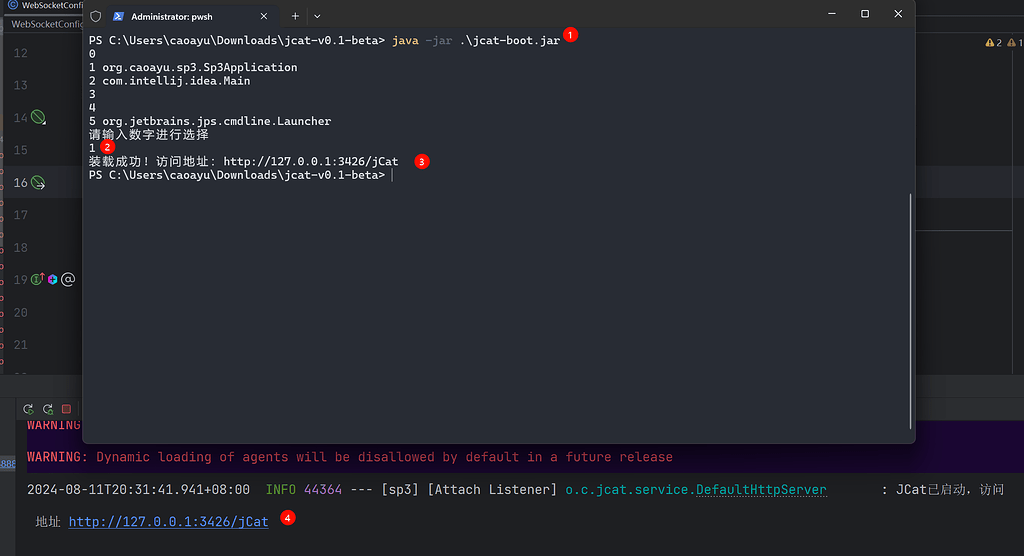
Task: Stop the running process with the red square
Action: (66, 409)
